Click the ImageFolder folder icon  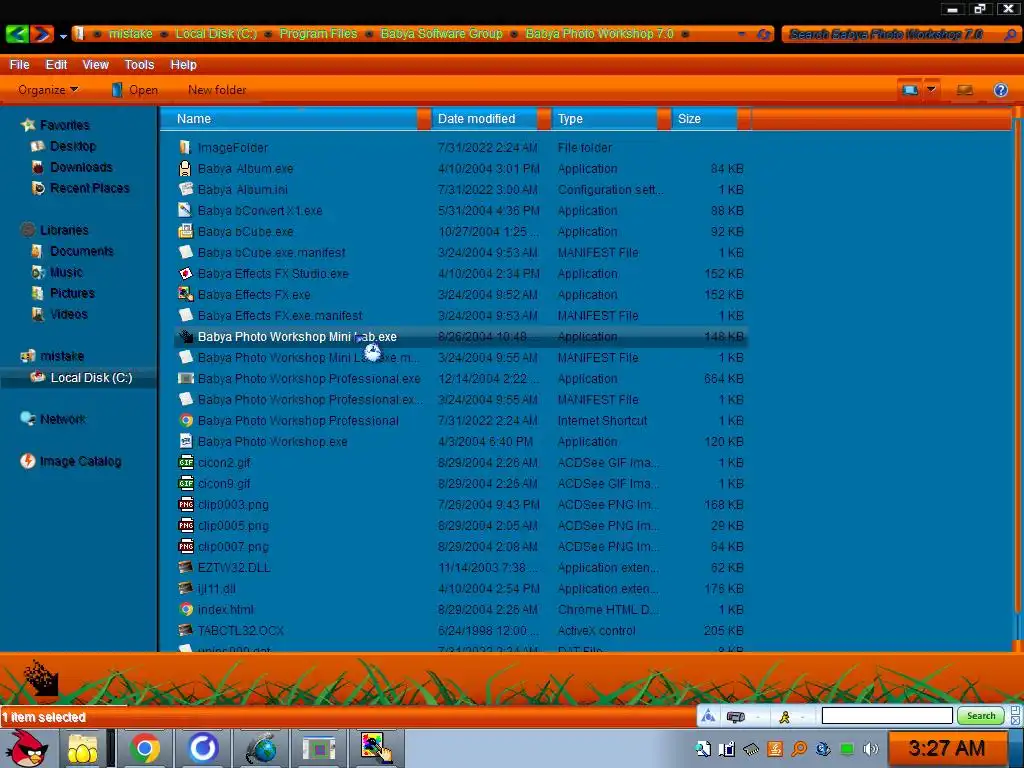pos(185,148)
